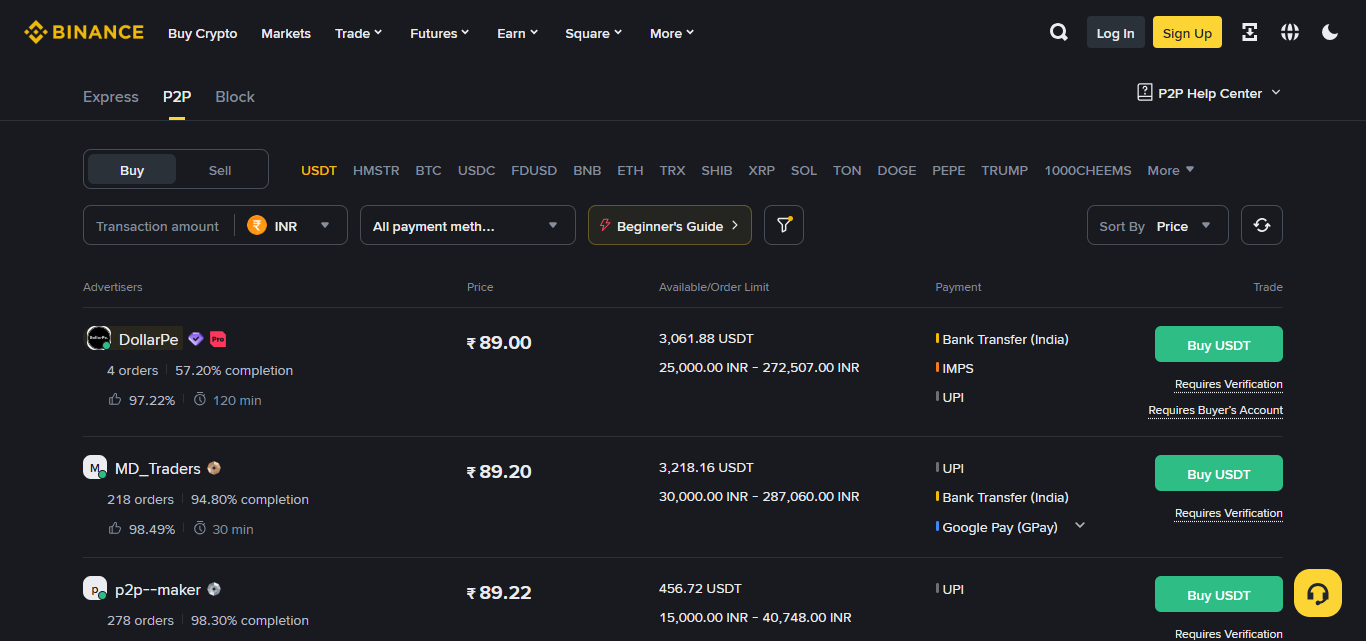Click the p2p--maker advertiser name

click(x=158, y=589)
